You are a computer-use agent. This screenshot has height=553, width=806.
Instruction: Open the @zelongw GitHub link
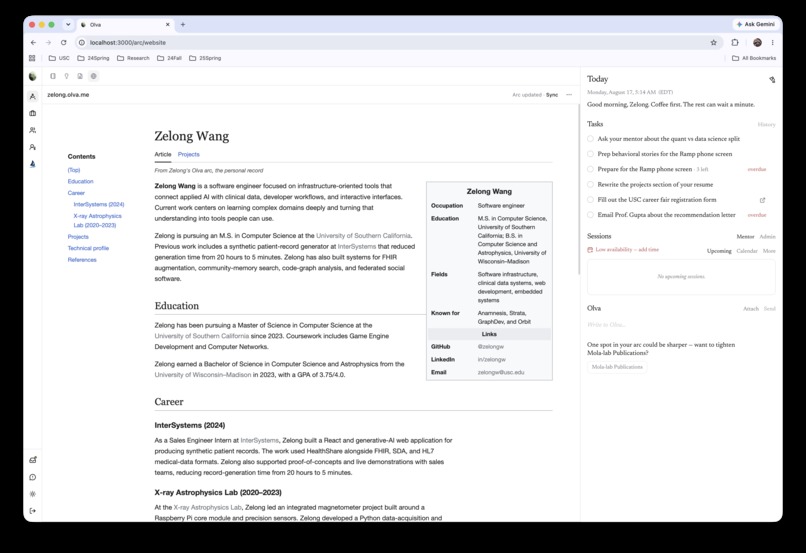(490, 347)
